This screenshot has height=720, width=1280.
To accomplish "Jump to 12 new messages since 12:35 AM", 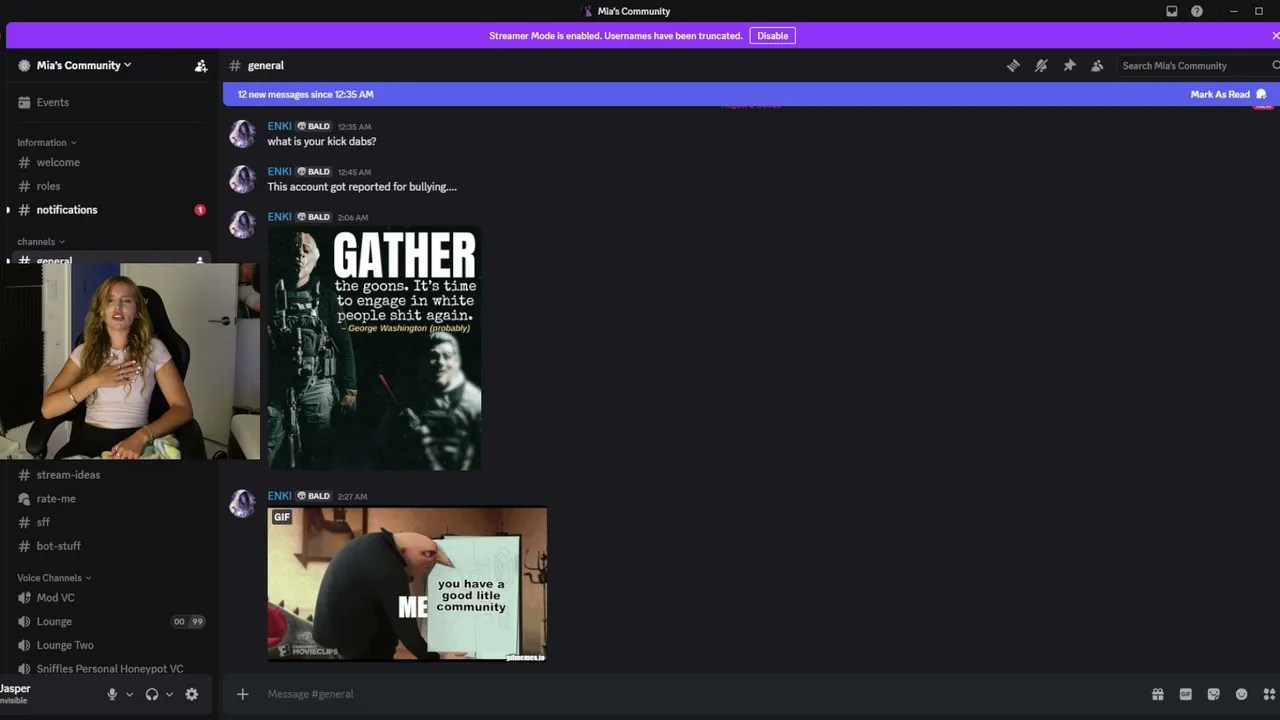I will click(x=305, y=94).
